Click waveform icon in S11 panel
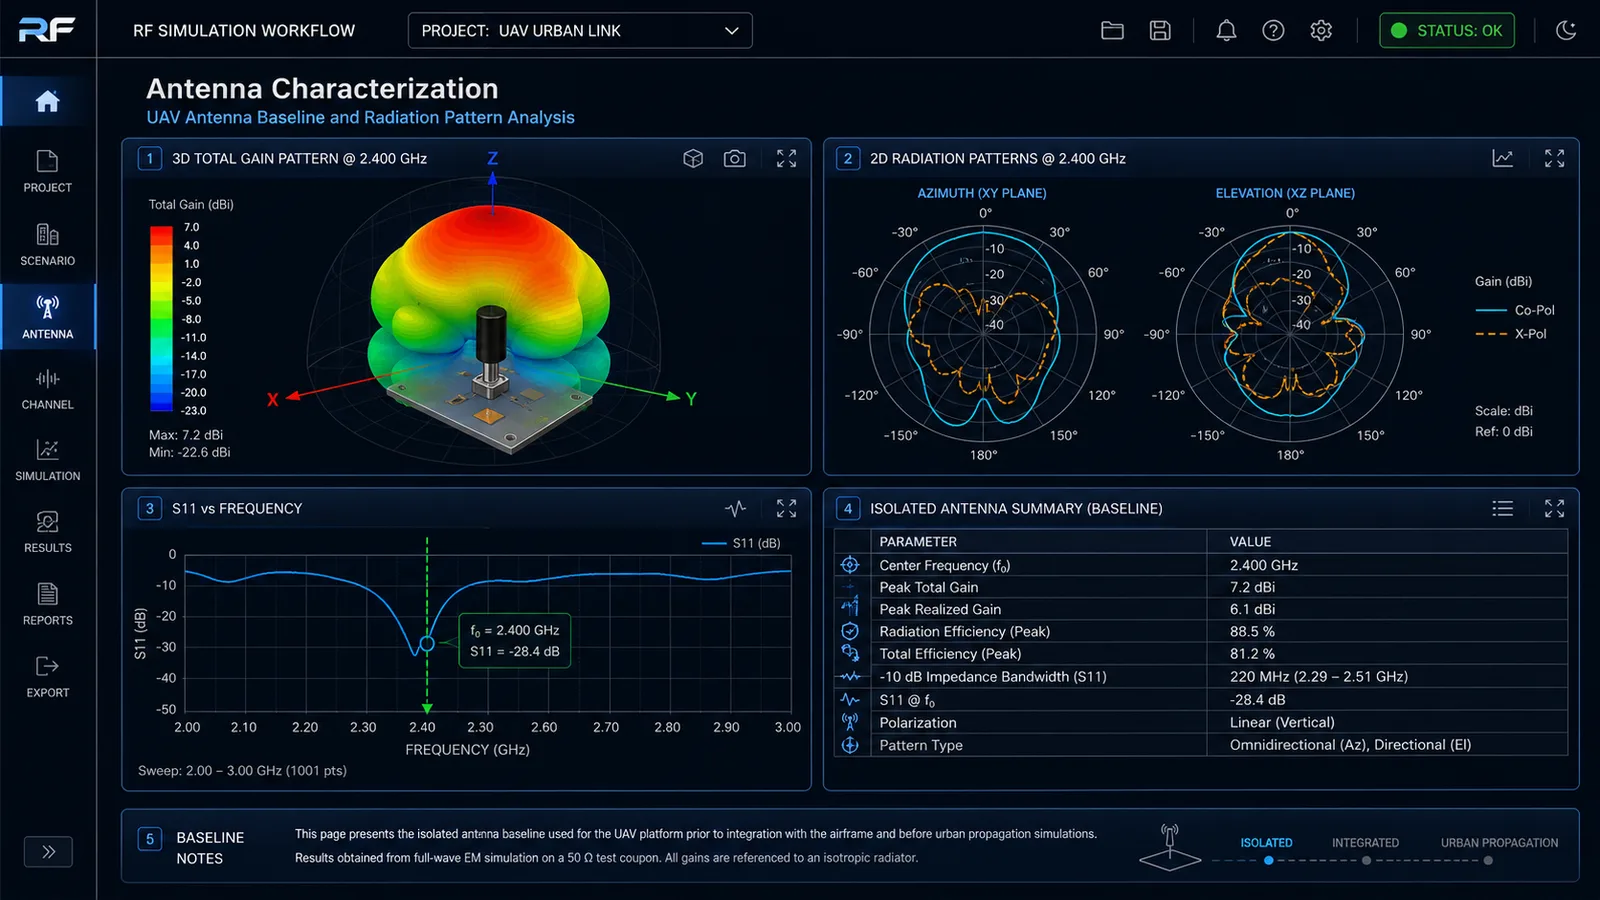The height and width of the screenshot is (900, 1600). tap(735, 509)
